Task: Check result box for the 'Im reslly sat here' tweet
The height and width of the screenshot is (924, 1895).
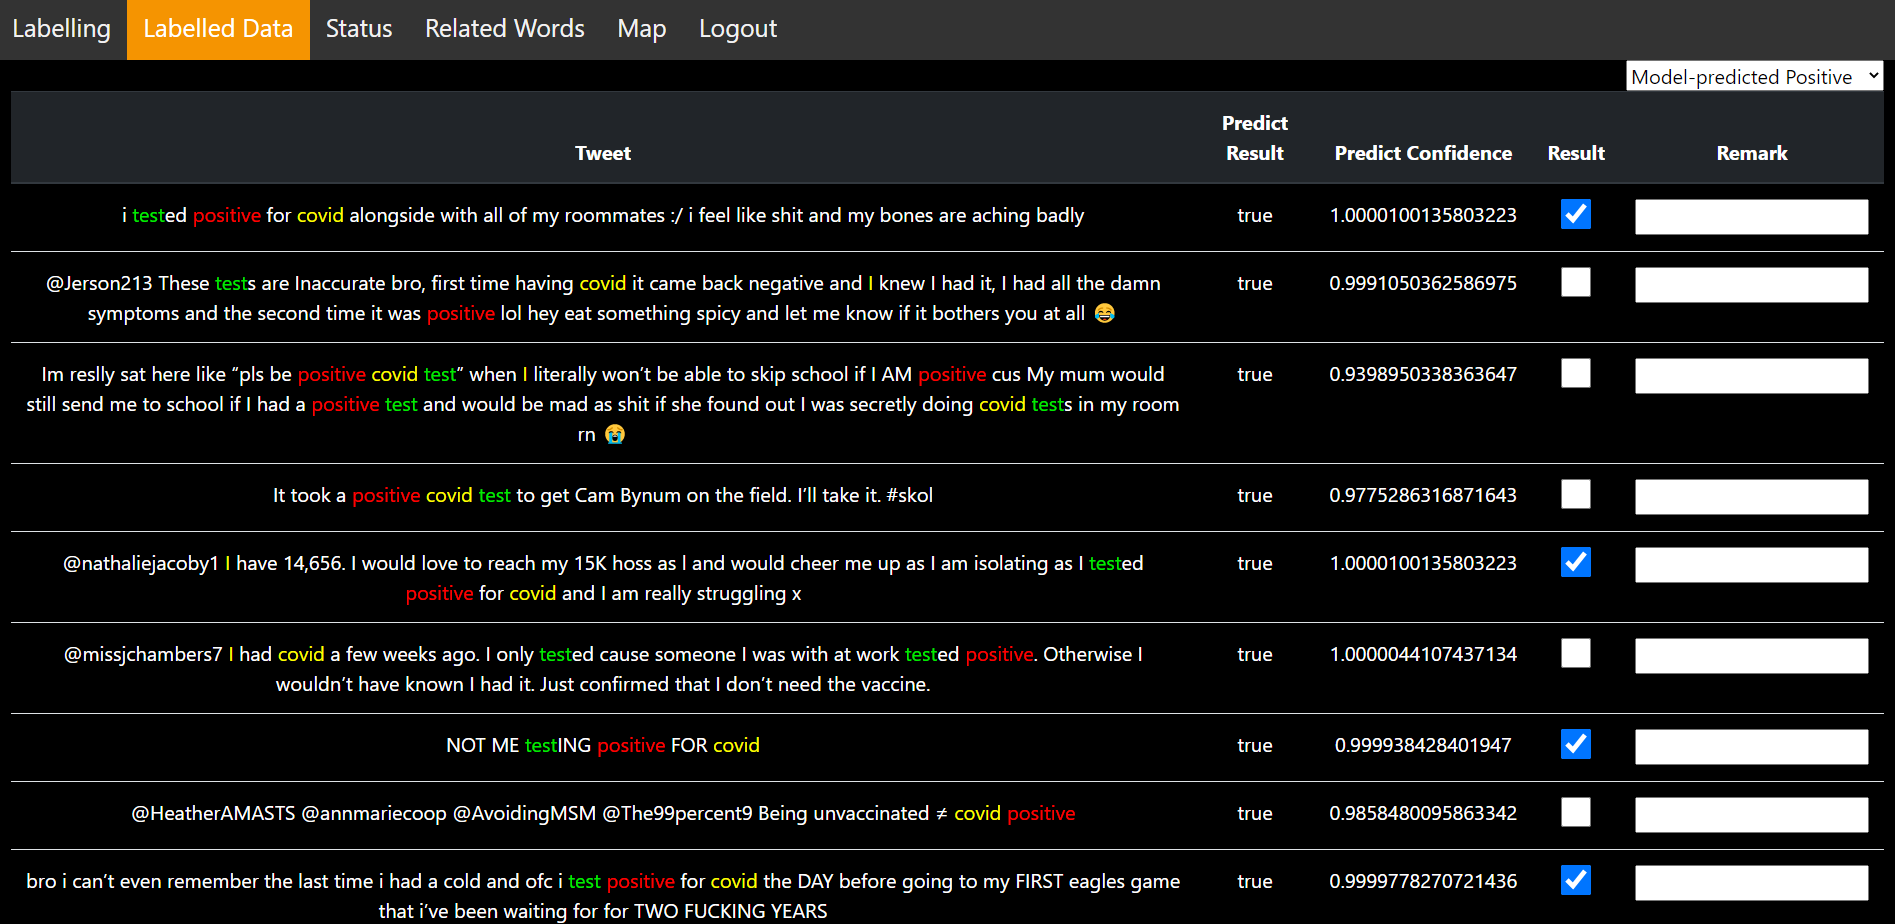Action: click(x=1575, y=373)
